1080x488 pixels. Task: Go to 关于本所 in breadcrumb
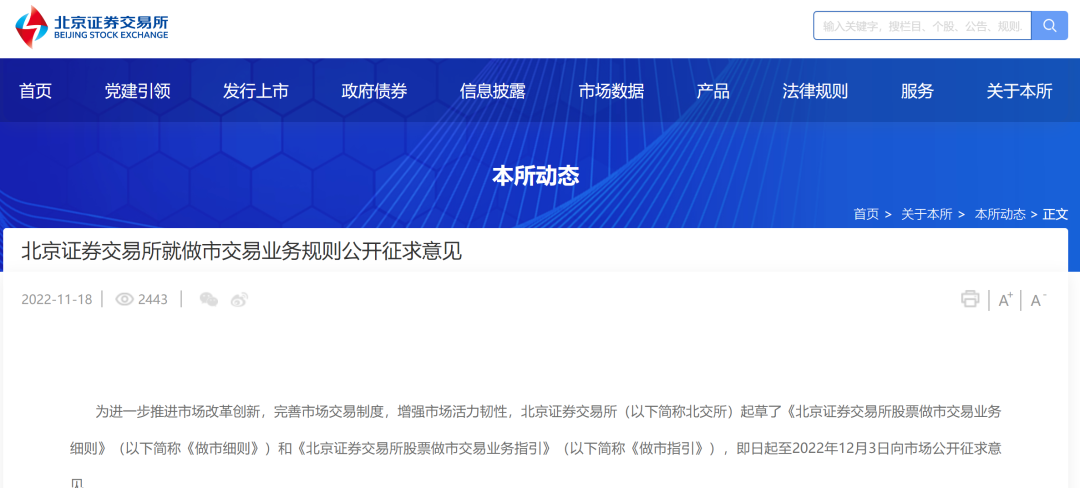(926, 214)
